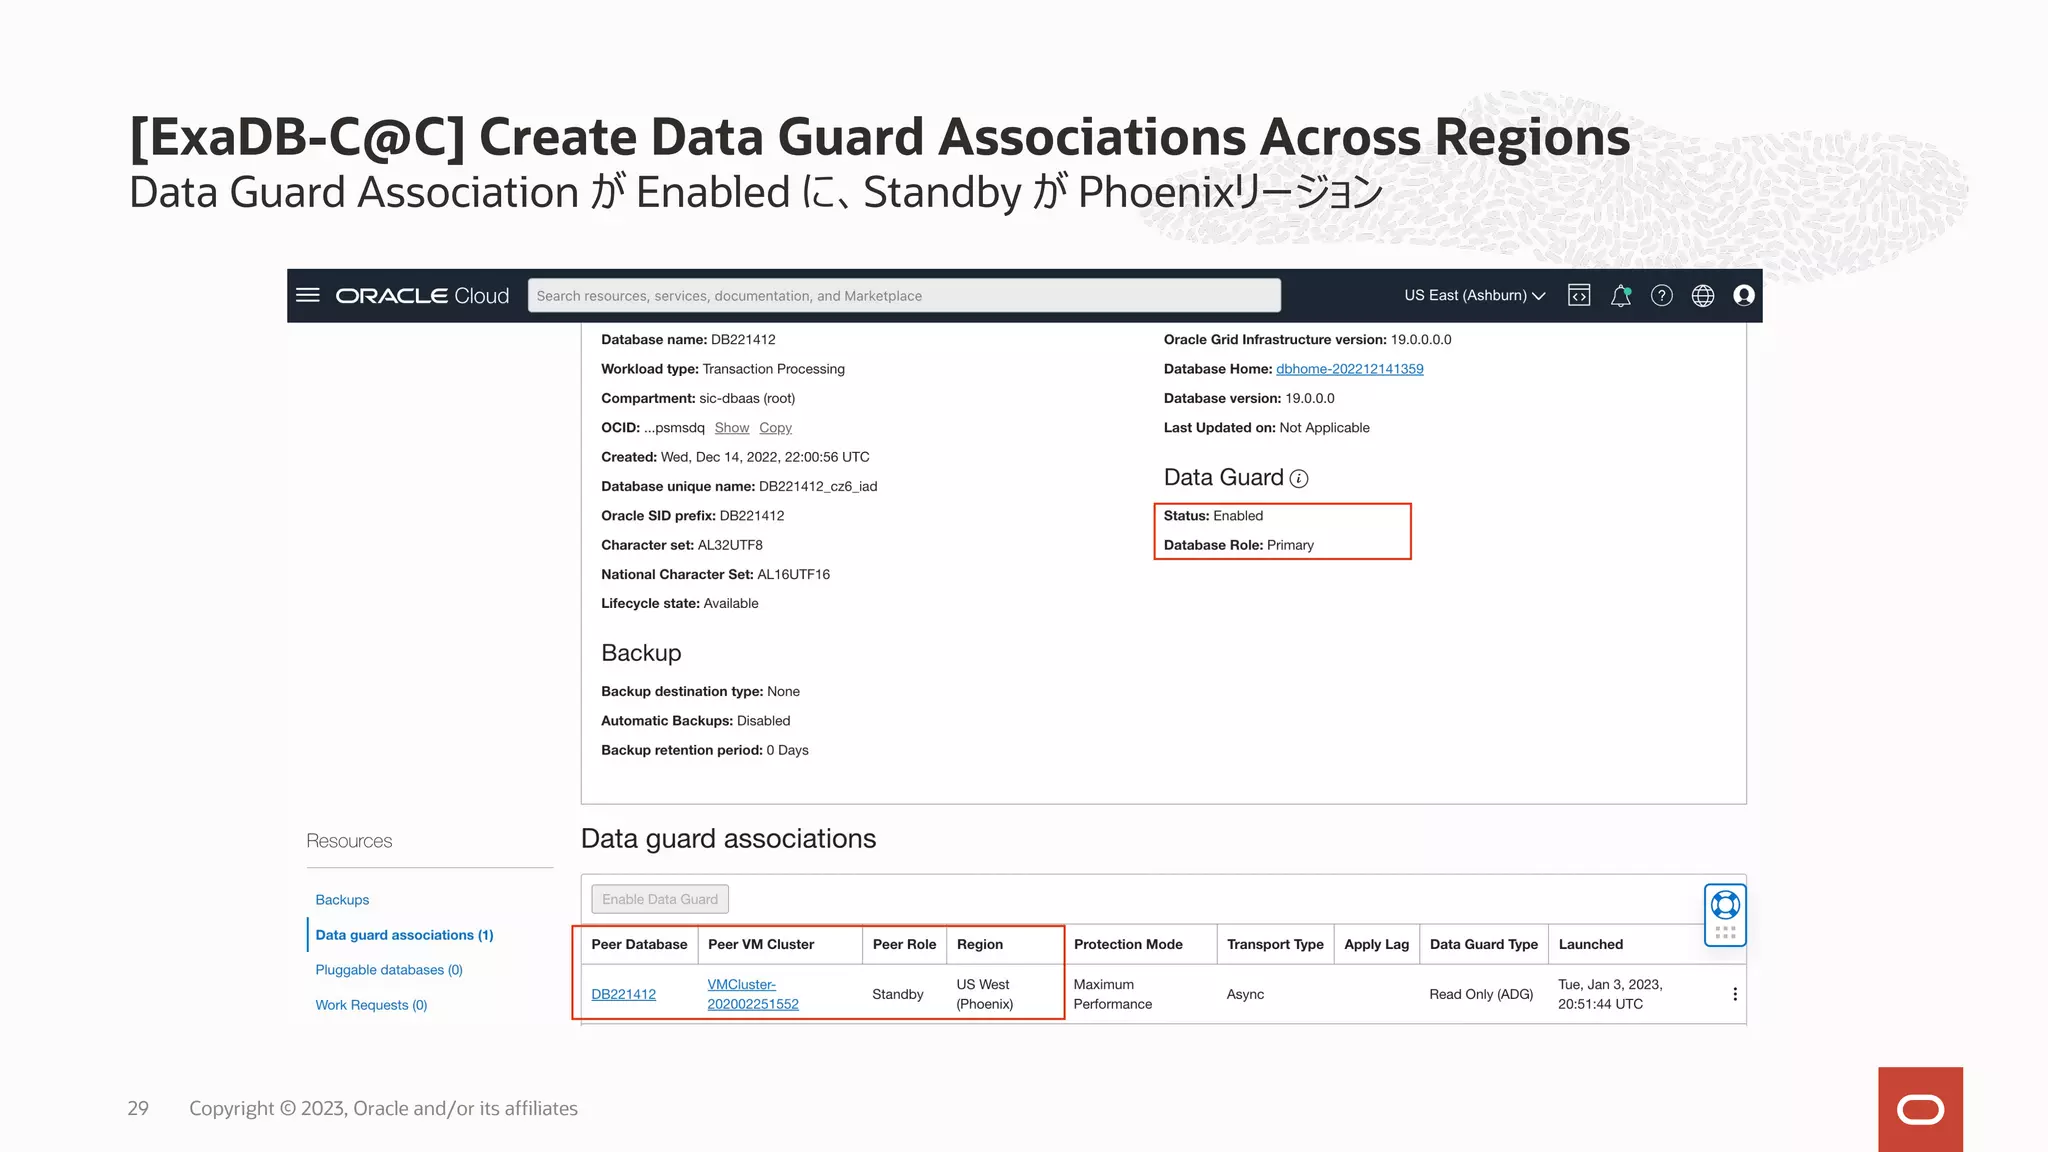Click the Data Guard Type column header
Viewport: 2048px width, 1152px height.
click(1484, 944)
